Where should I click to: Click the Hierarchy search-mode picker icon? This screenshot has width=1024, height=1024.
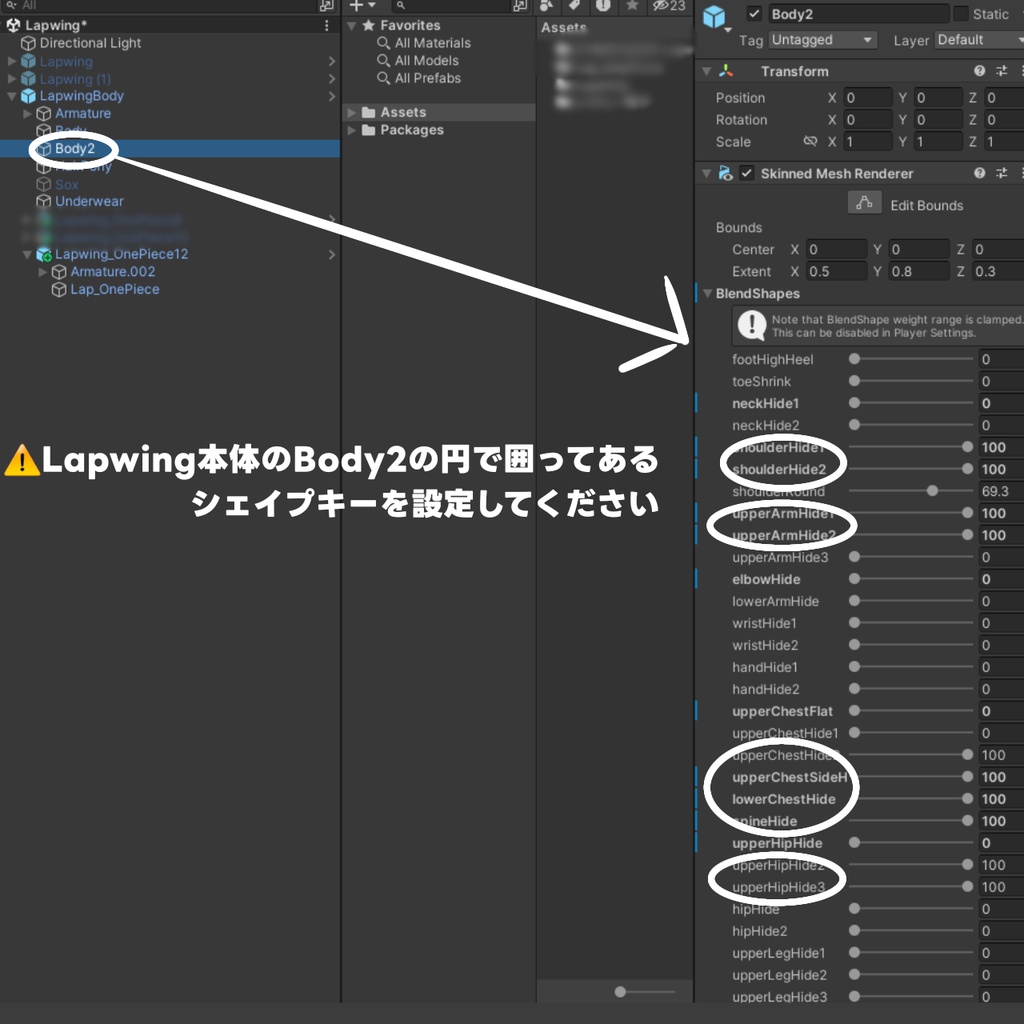327,6
